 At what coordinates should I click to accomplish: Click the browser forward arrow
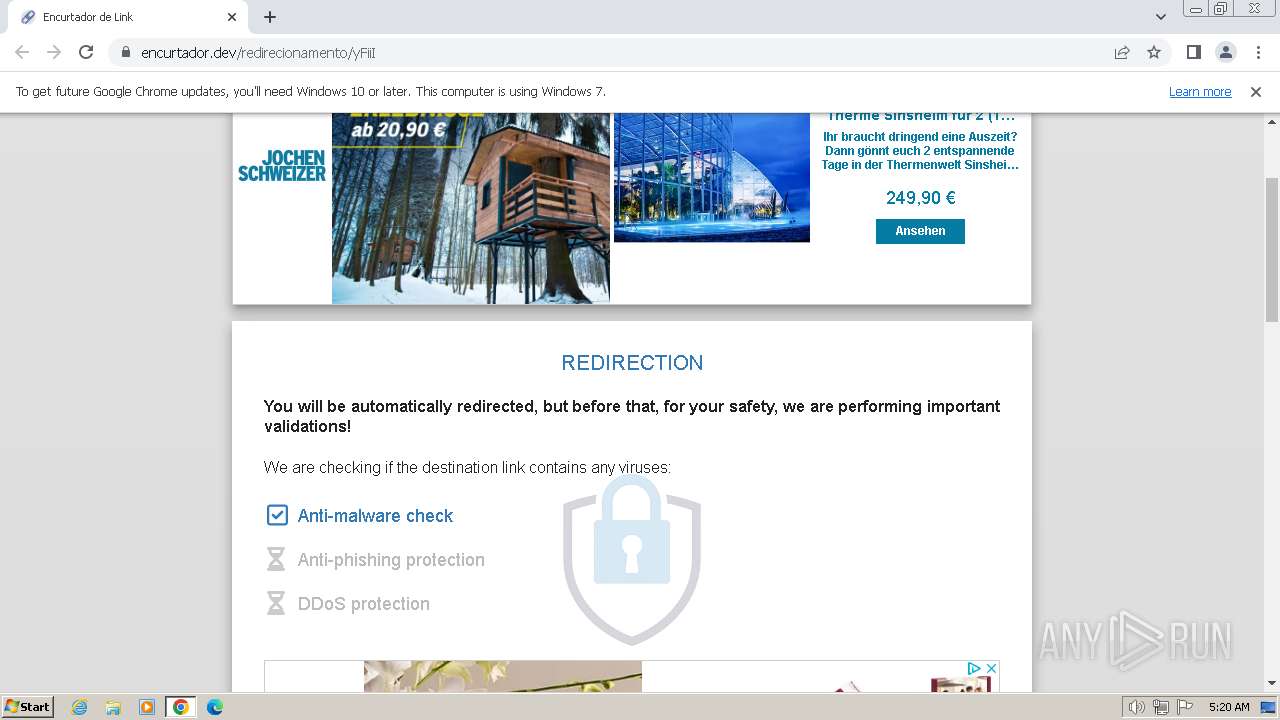pyautogui.click(x=54, y=52)
